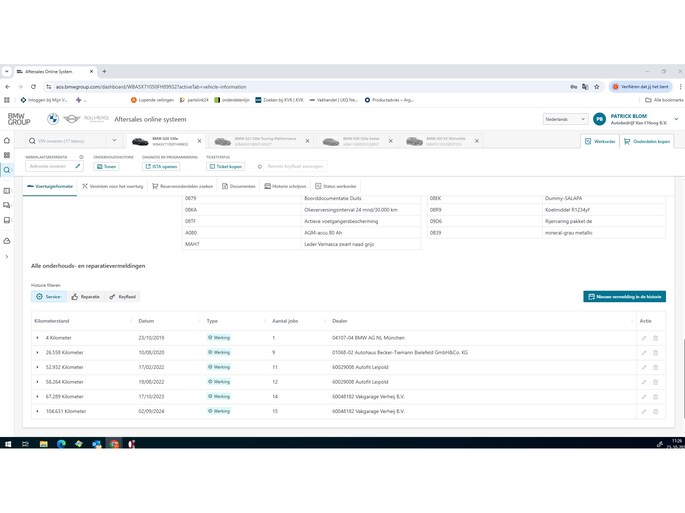Open the Nederlands language dropdown
The height and width of the screenshot is (513, 685).
[564, 119]
